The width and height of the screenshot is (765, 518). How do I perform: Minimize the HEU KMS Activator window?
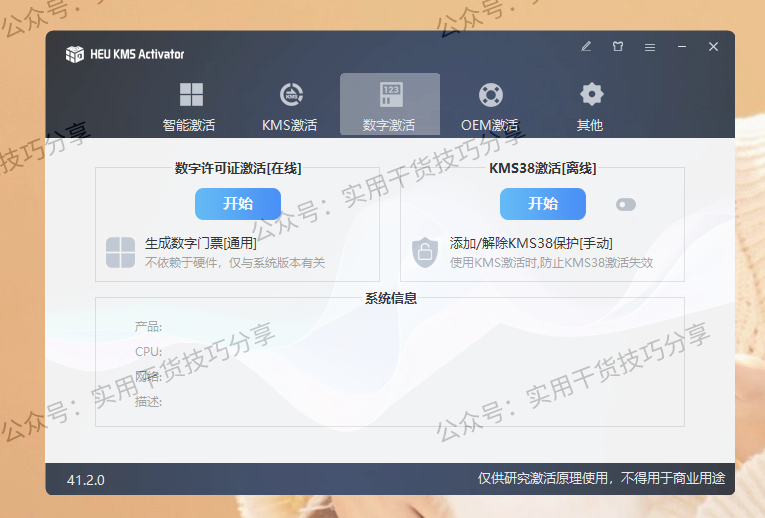pos(682,46)
